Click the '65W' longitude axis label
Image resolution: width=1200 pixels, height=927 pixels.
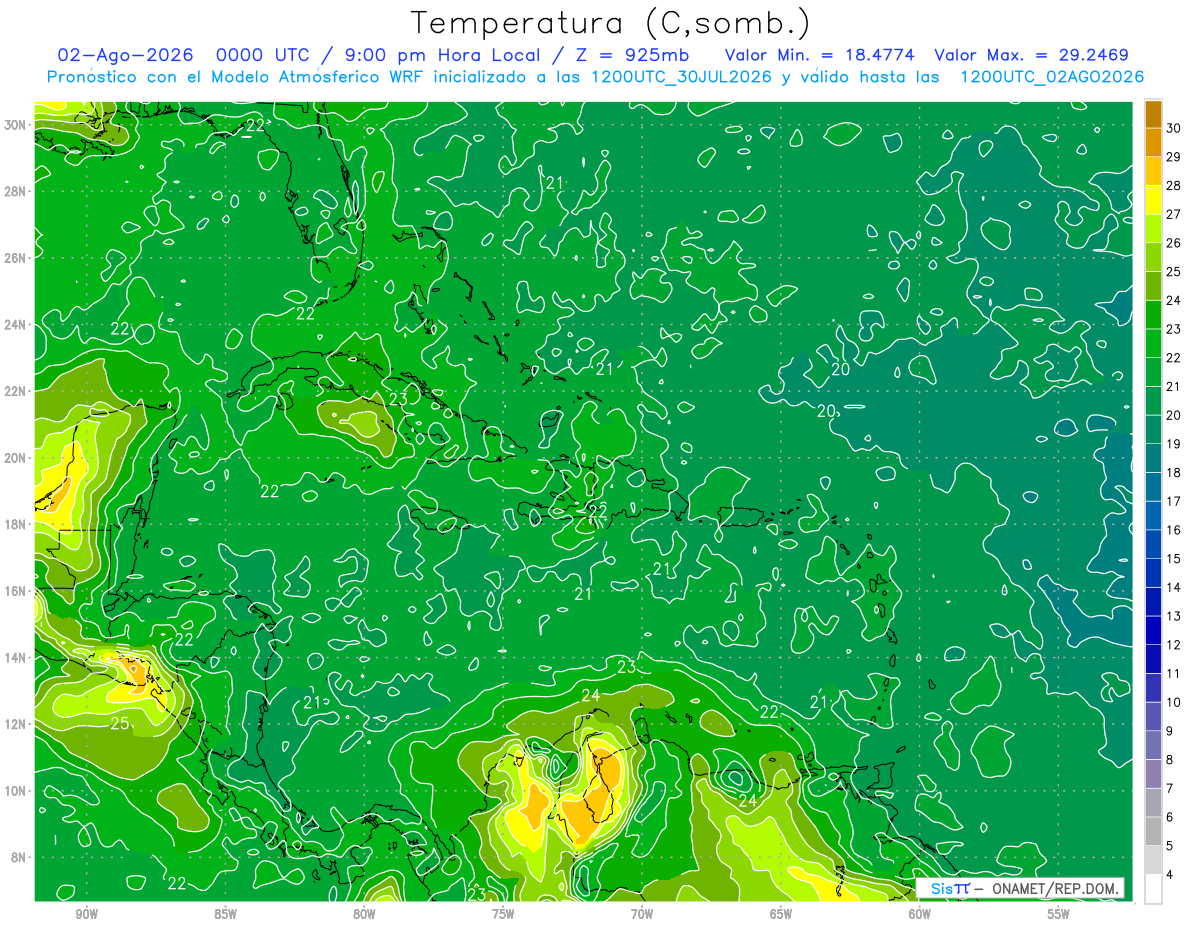[781, 914]
